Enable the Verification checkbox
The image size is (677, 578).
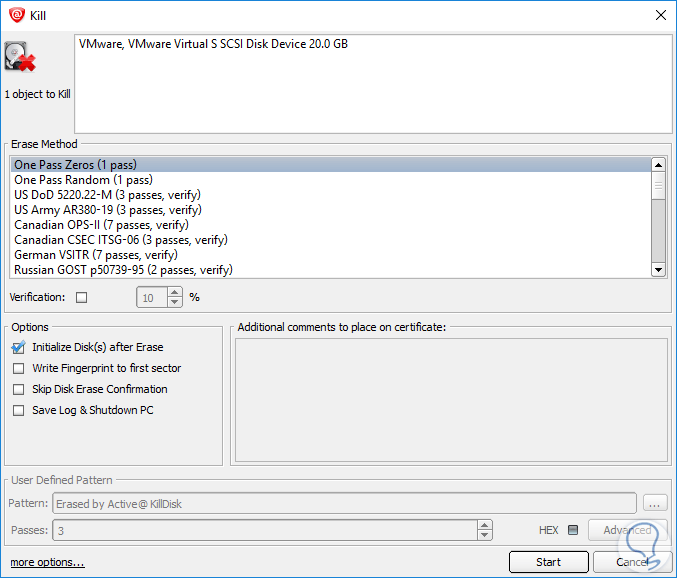tap(81, 297)
